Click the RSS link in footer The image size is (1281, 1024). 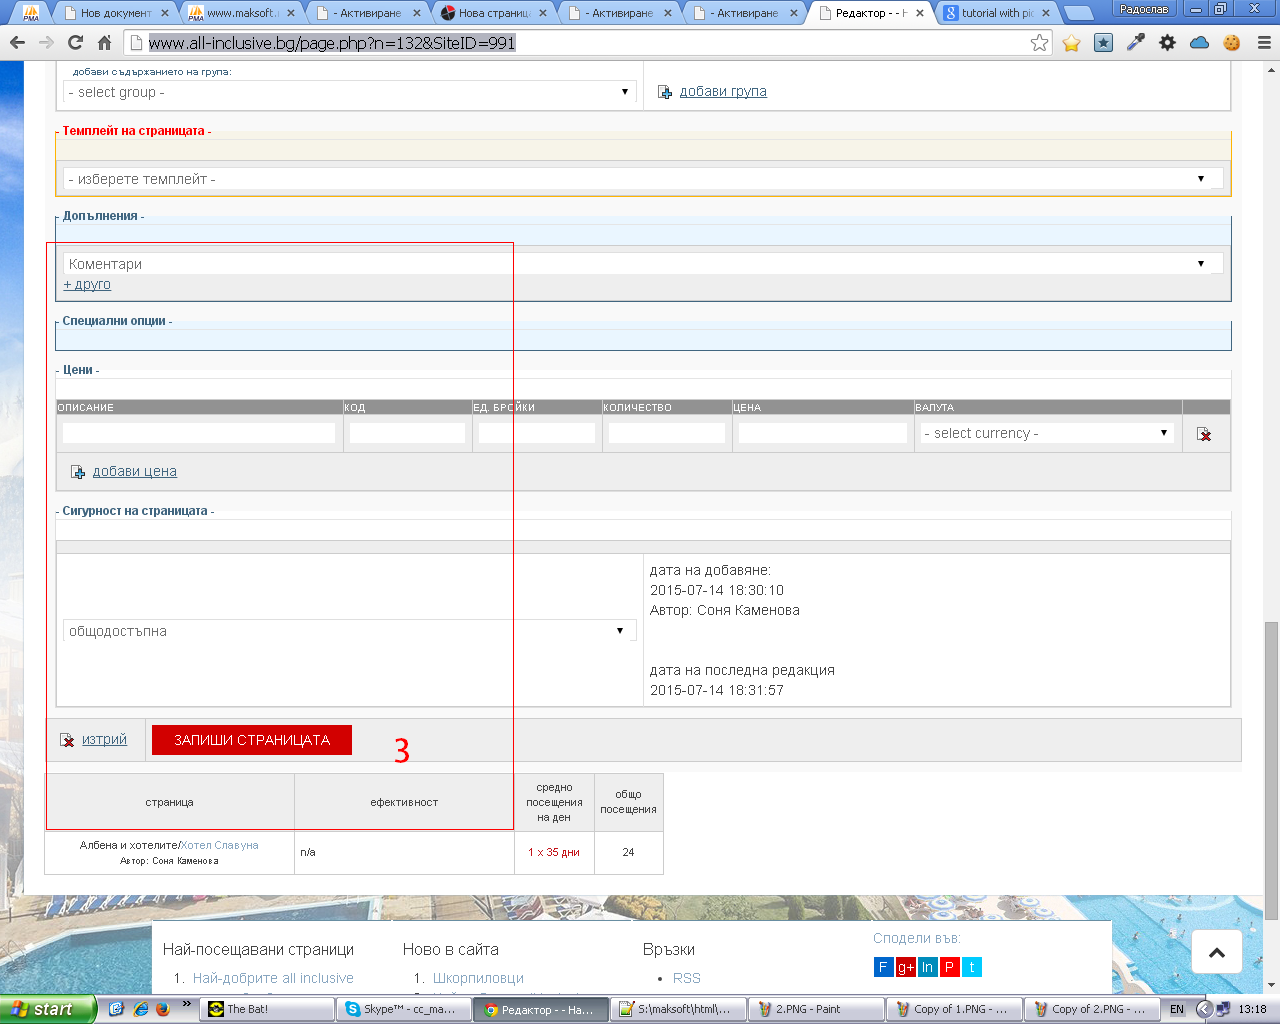click(x=687, y=978)
